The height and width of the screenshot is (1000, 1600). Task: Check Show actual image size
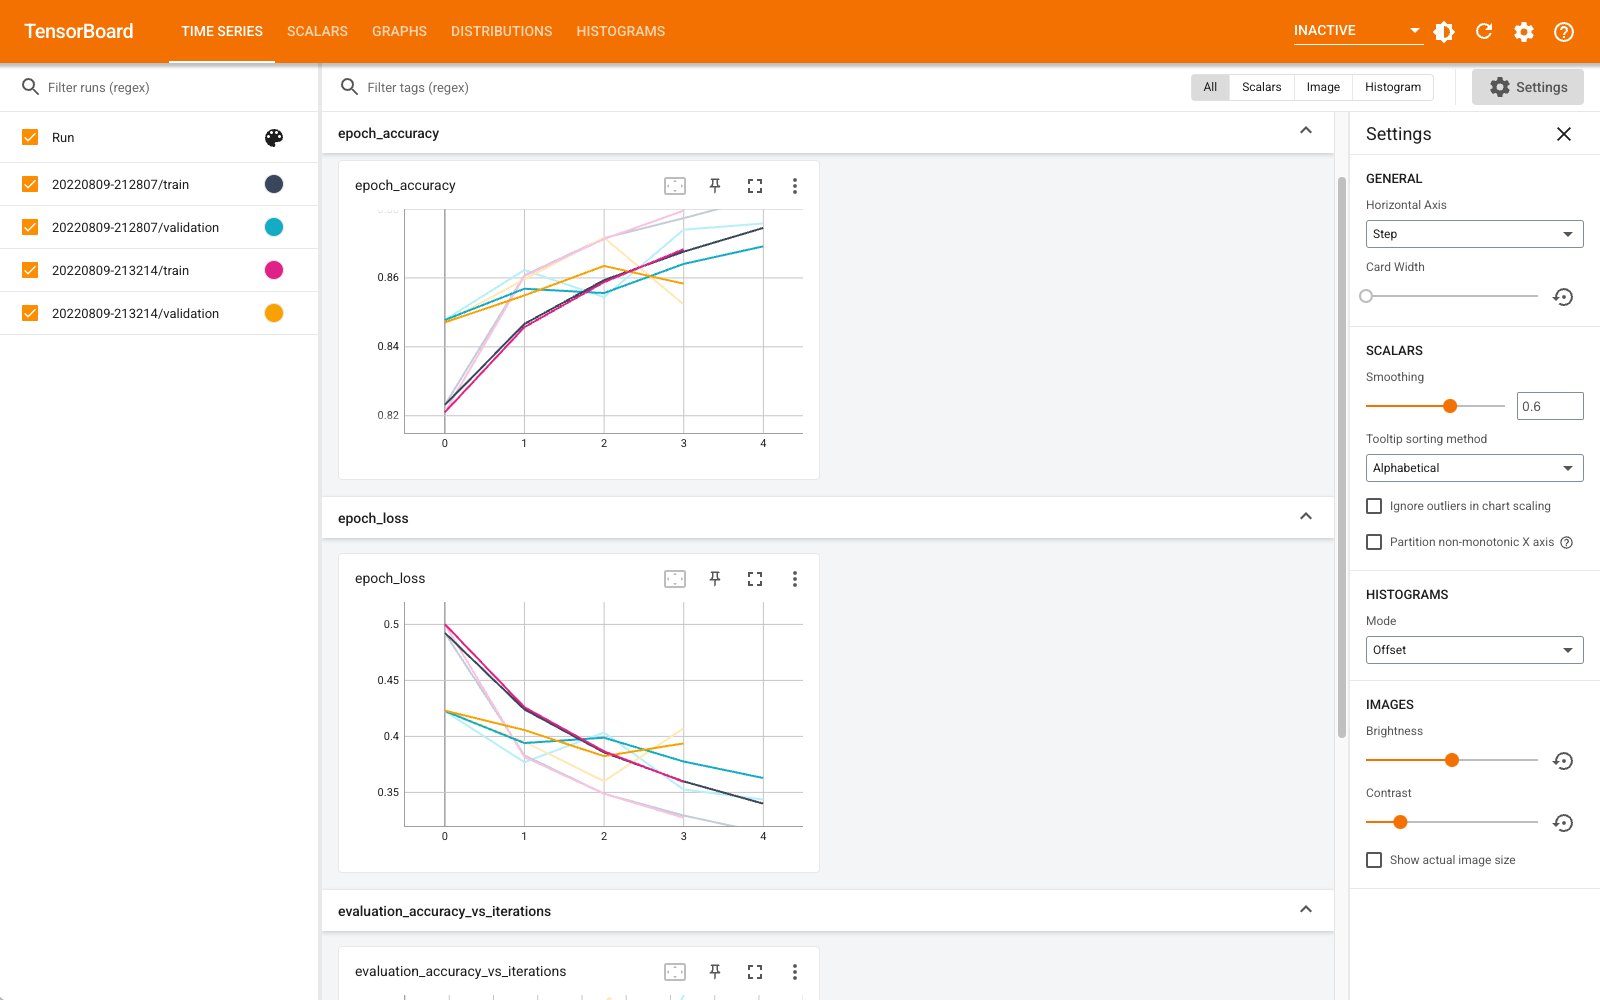pos(1374,860)
